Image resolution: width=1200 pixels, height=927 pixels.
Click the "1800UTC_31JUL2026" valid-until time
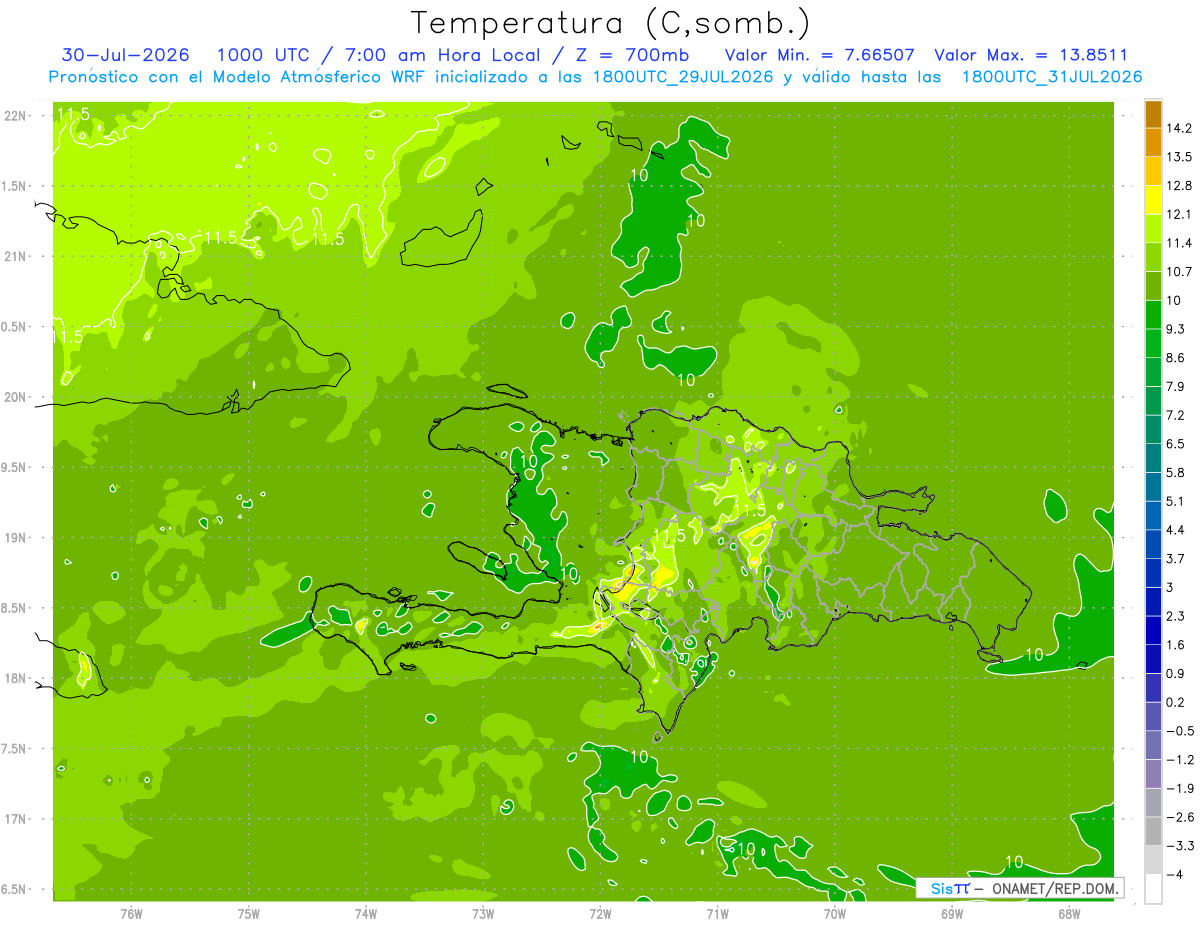(x=1051, y=77)
